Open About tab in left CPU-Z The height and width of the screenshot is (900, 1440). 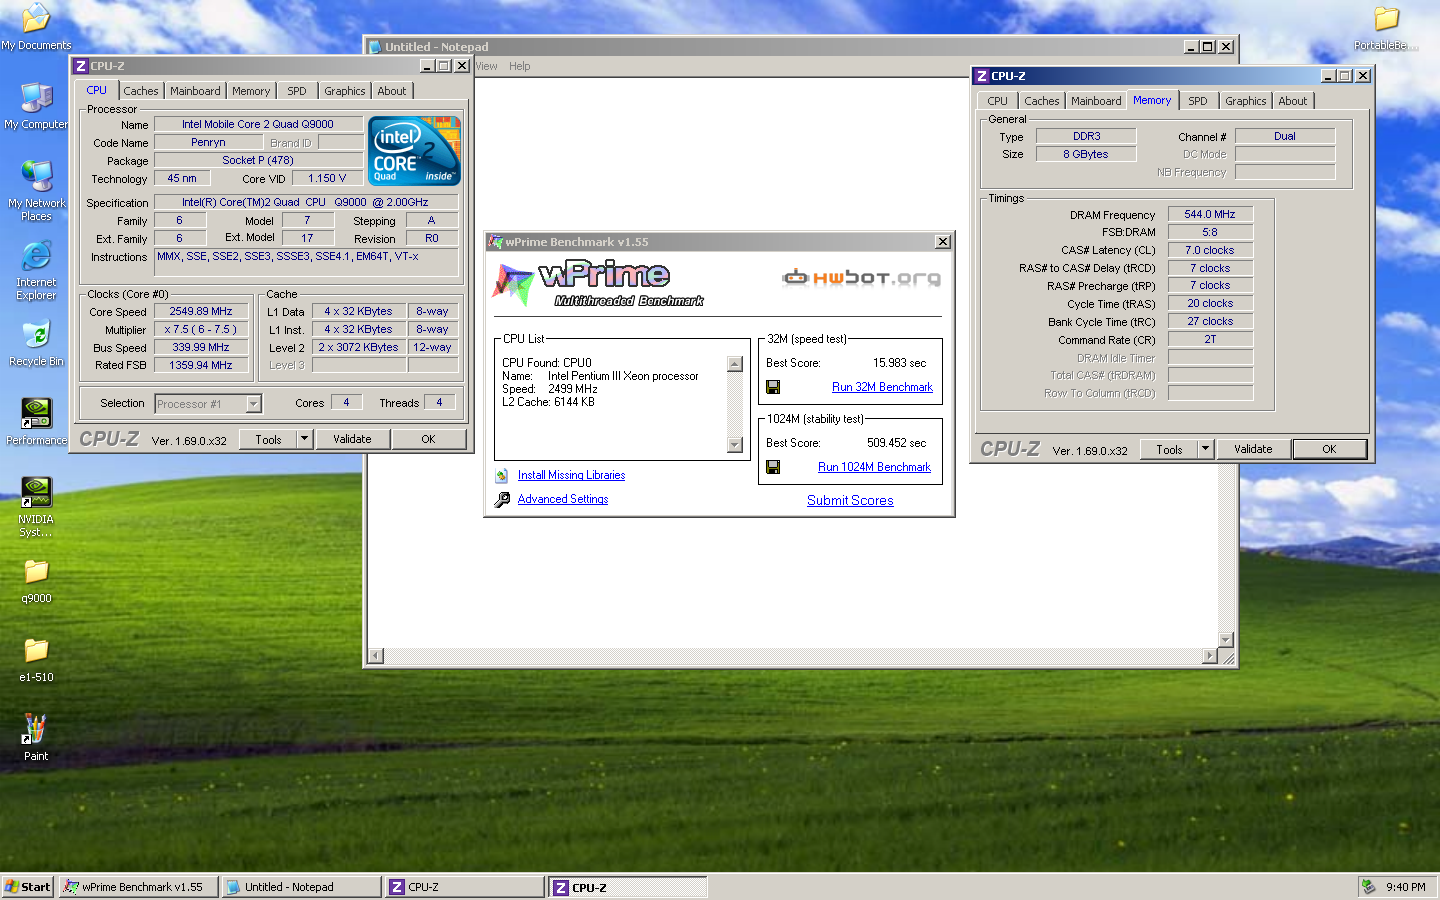(392, 91)
